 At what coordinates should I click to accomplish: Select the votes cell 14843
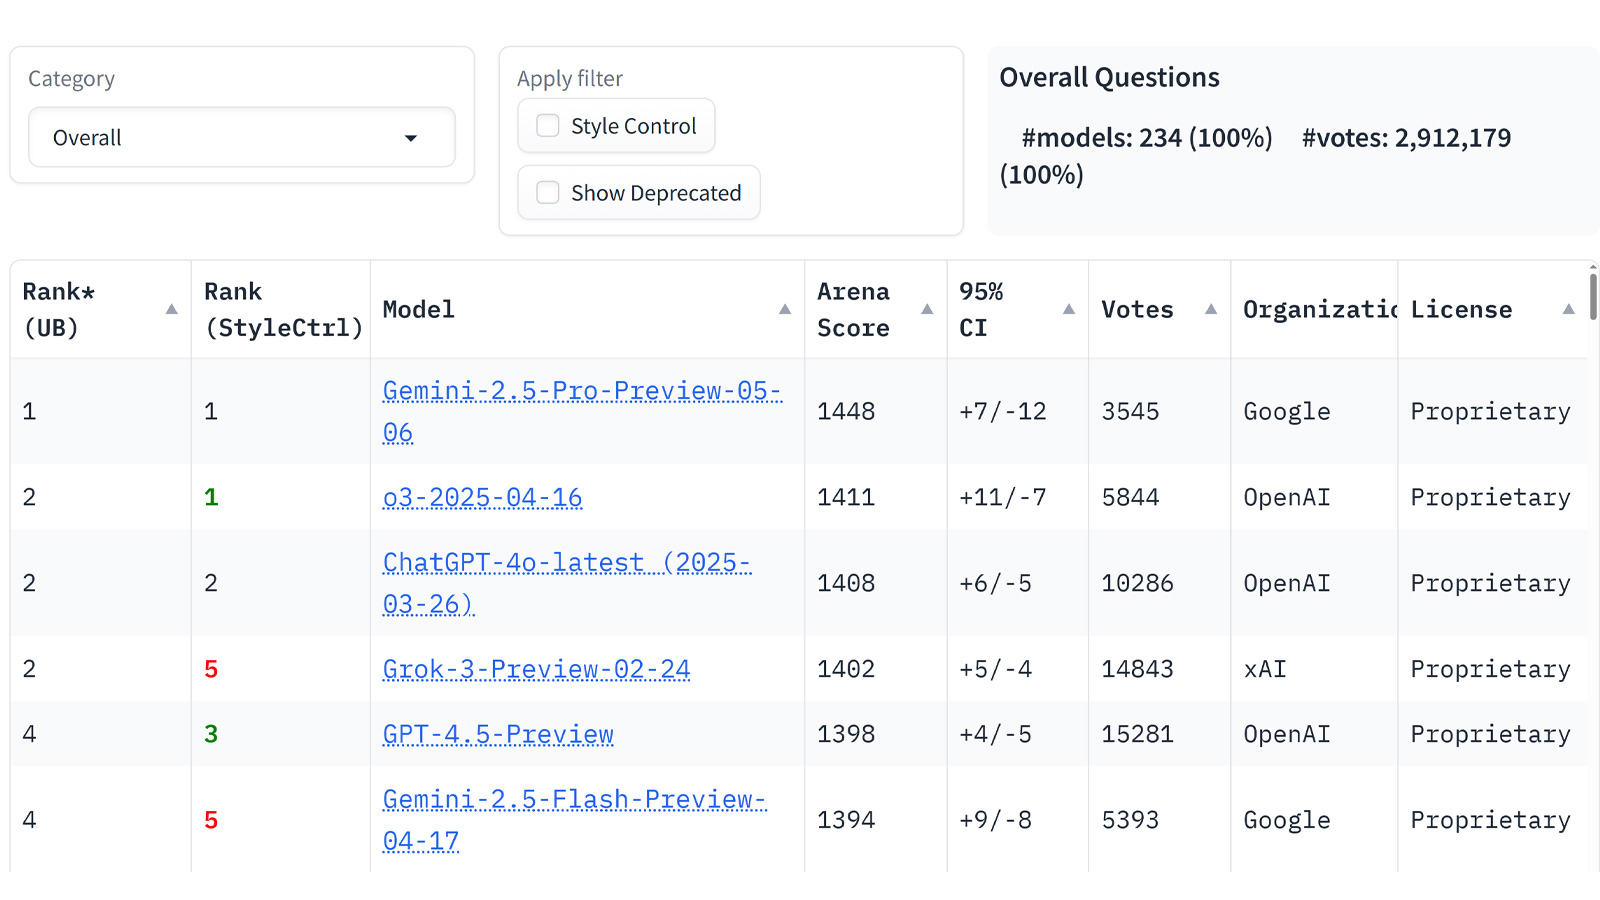click(x=1137, y=669)
